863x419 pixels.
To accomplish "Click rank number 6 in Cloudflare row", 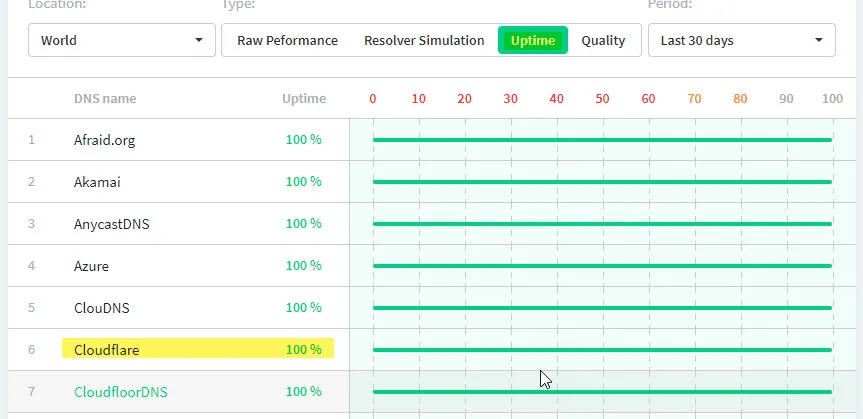I will pyautogui.click(x=31, y=350).
